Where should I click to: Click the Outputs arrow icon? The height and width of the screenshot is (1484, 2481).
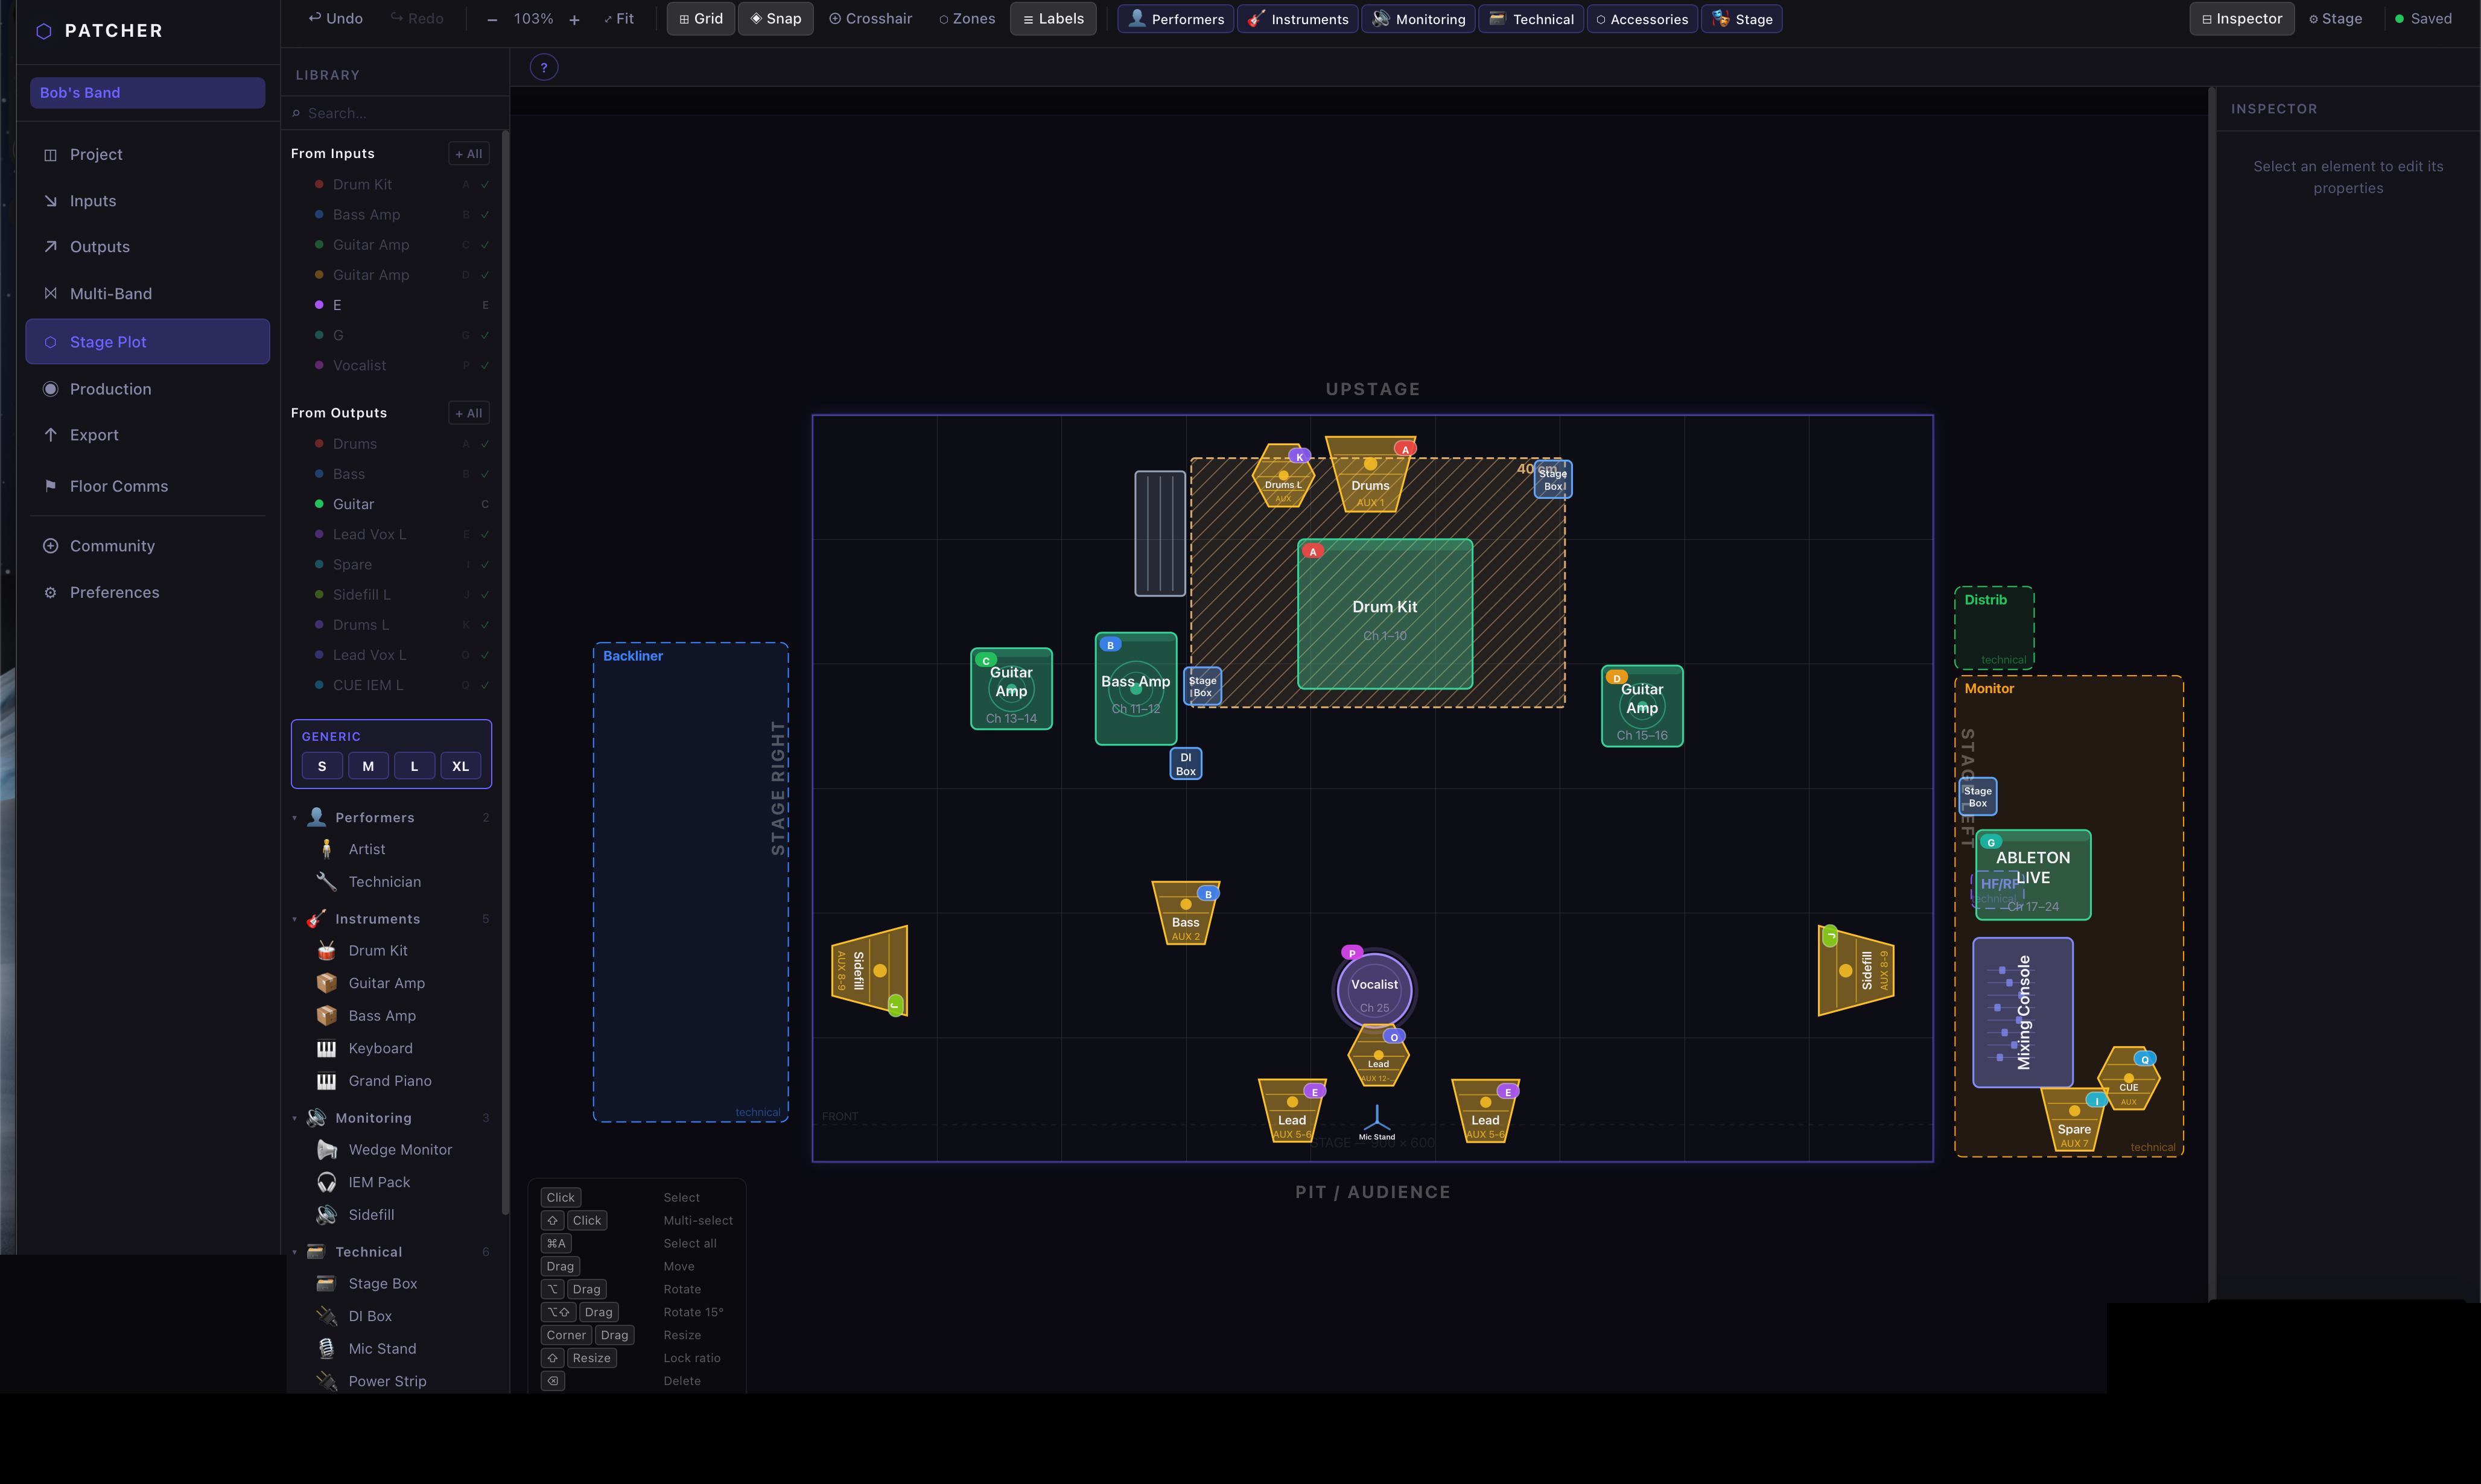[x=50, y=247]
